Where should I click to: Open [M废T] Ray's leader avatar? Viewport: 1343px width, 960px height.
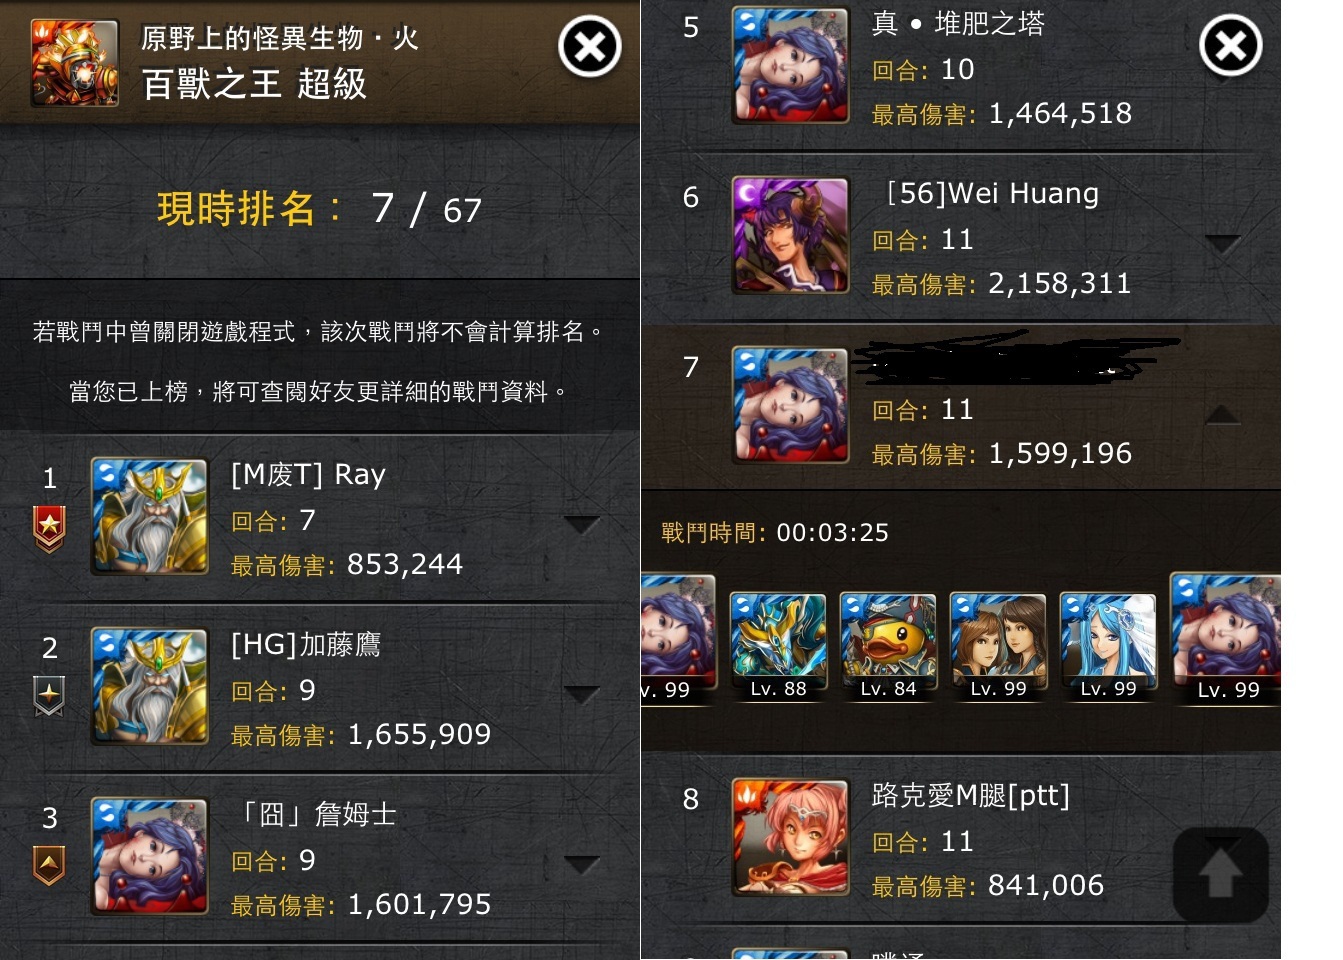coord(150,516)
